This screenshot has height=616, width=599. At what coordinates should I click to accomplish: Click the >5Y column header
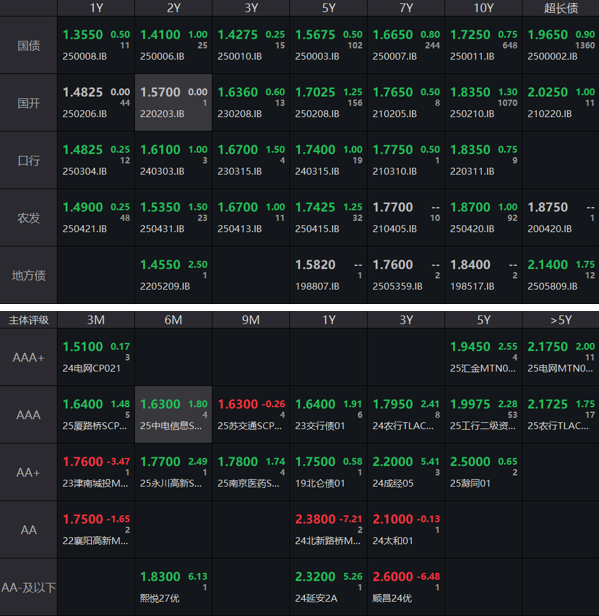(561, 320)
